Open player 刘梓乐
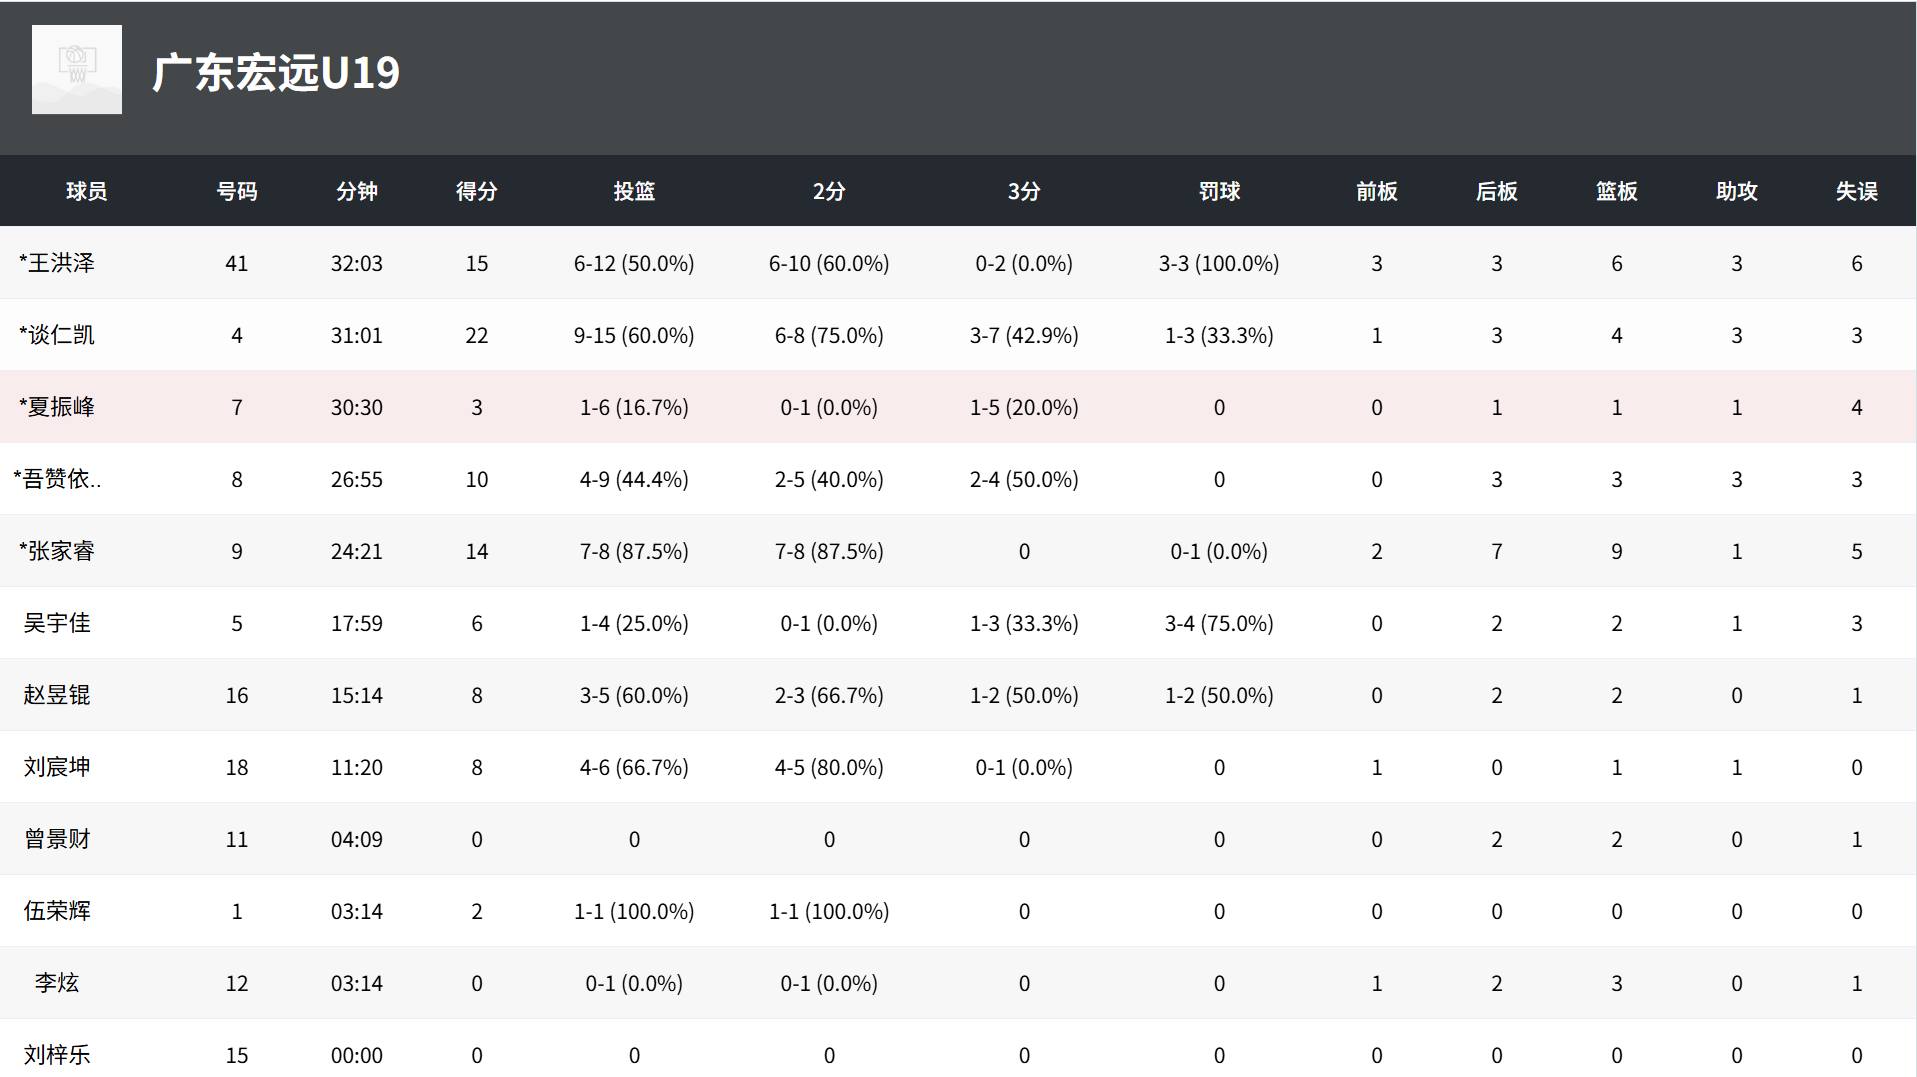The width and height of the screenshot is (1917, 1077). (57, 1055)
